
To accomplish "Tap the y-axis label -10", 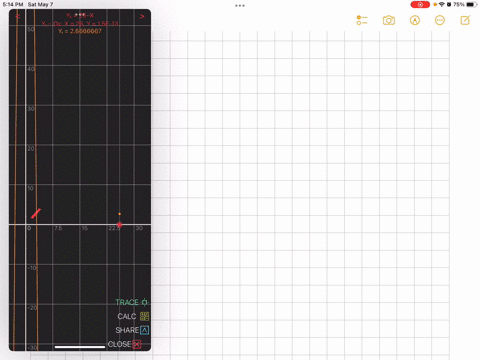I will click(32, 268).
